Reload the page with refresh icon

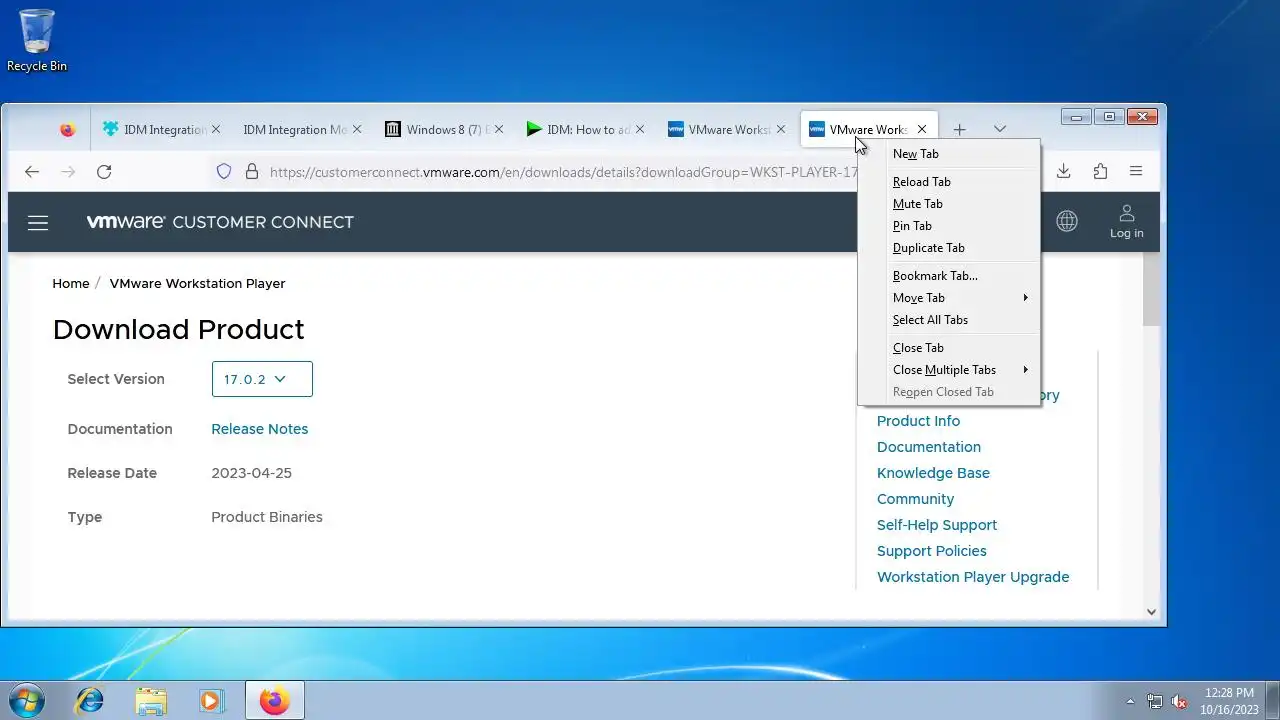104,172
